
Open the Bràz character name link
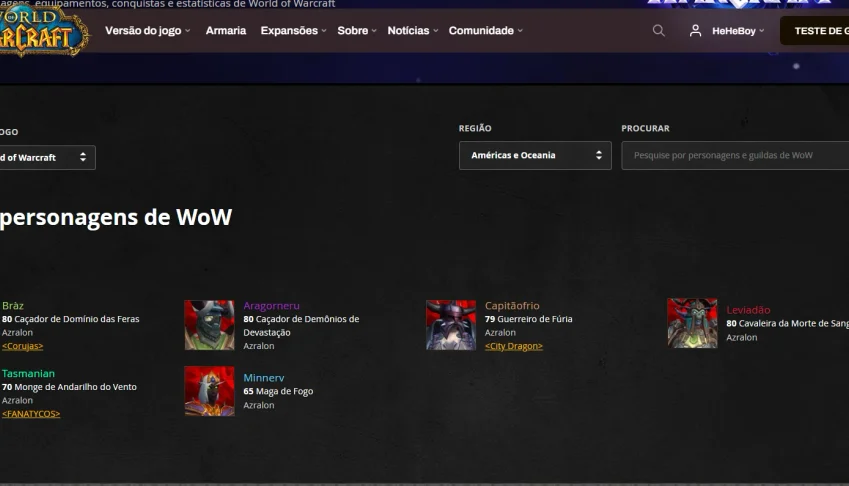tap(12, 306)
